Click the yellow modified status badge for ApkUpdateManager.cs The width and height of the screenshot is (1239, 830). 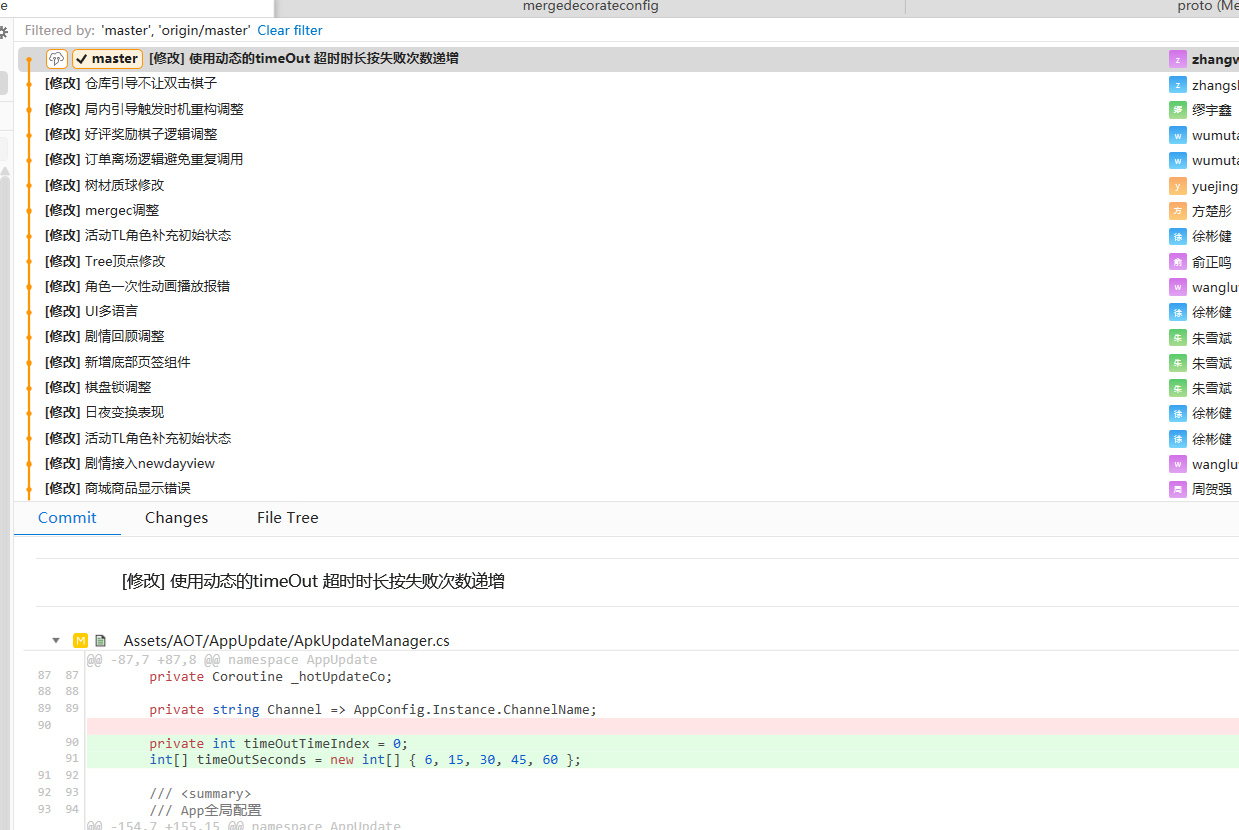(81, 640)
